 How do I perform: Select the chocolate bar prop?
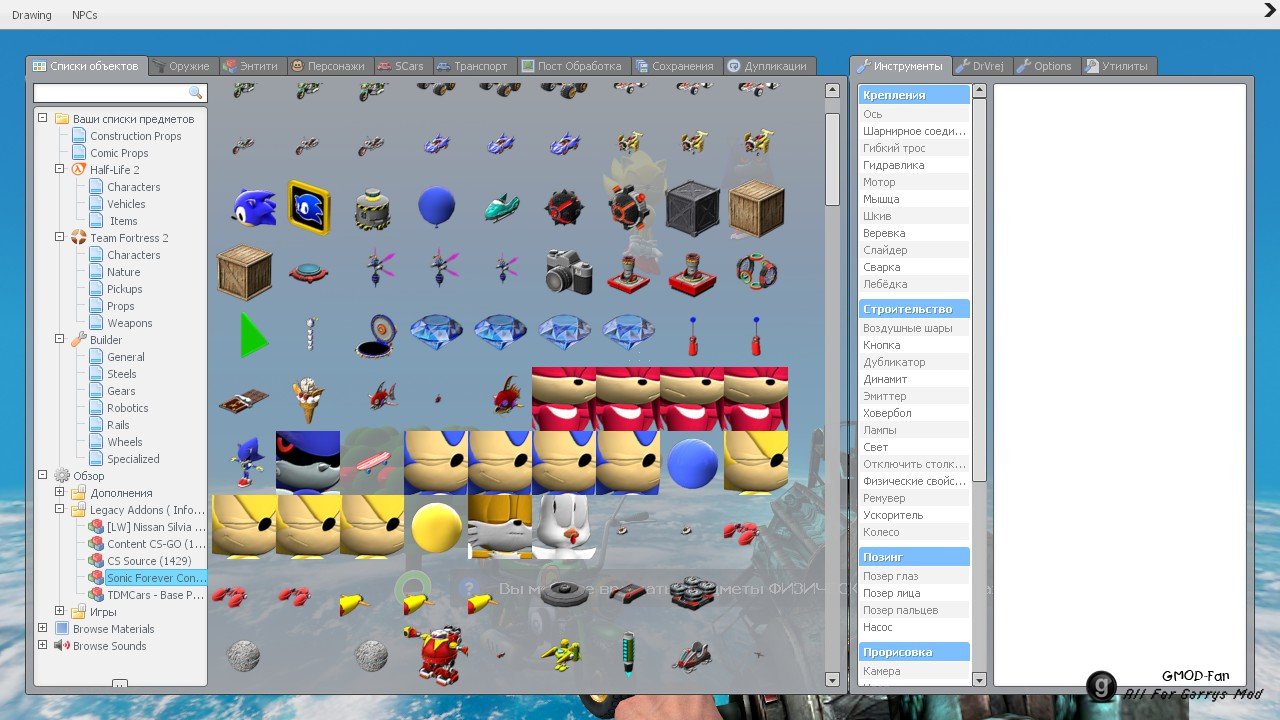pos(244,399)
